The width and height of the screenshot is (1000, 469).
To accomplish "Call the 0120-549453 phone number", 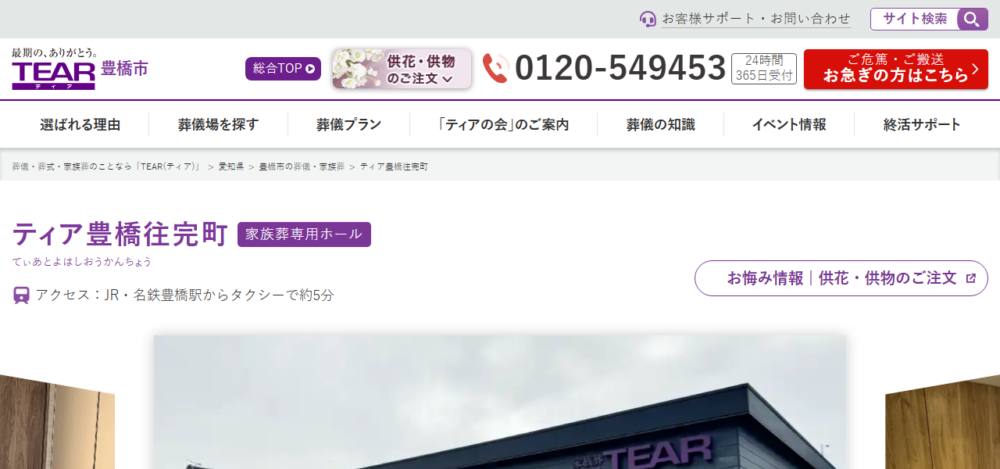I will pos(620,68).
